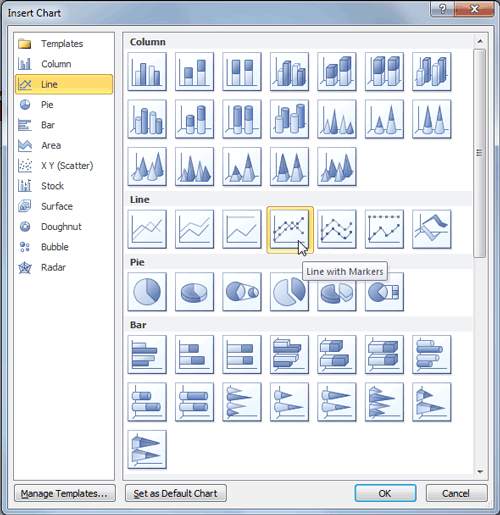
Task: Select the Stacked Horizontal Cylinder chart
Action: (147, 402)
